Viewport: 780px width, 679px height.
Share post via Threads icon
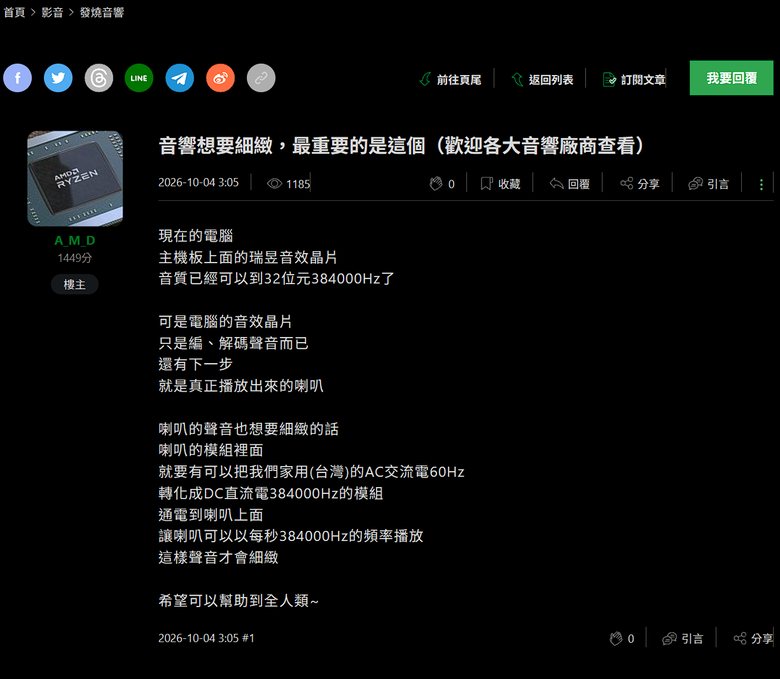click(98, 78)
